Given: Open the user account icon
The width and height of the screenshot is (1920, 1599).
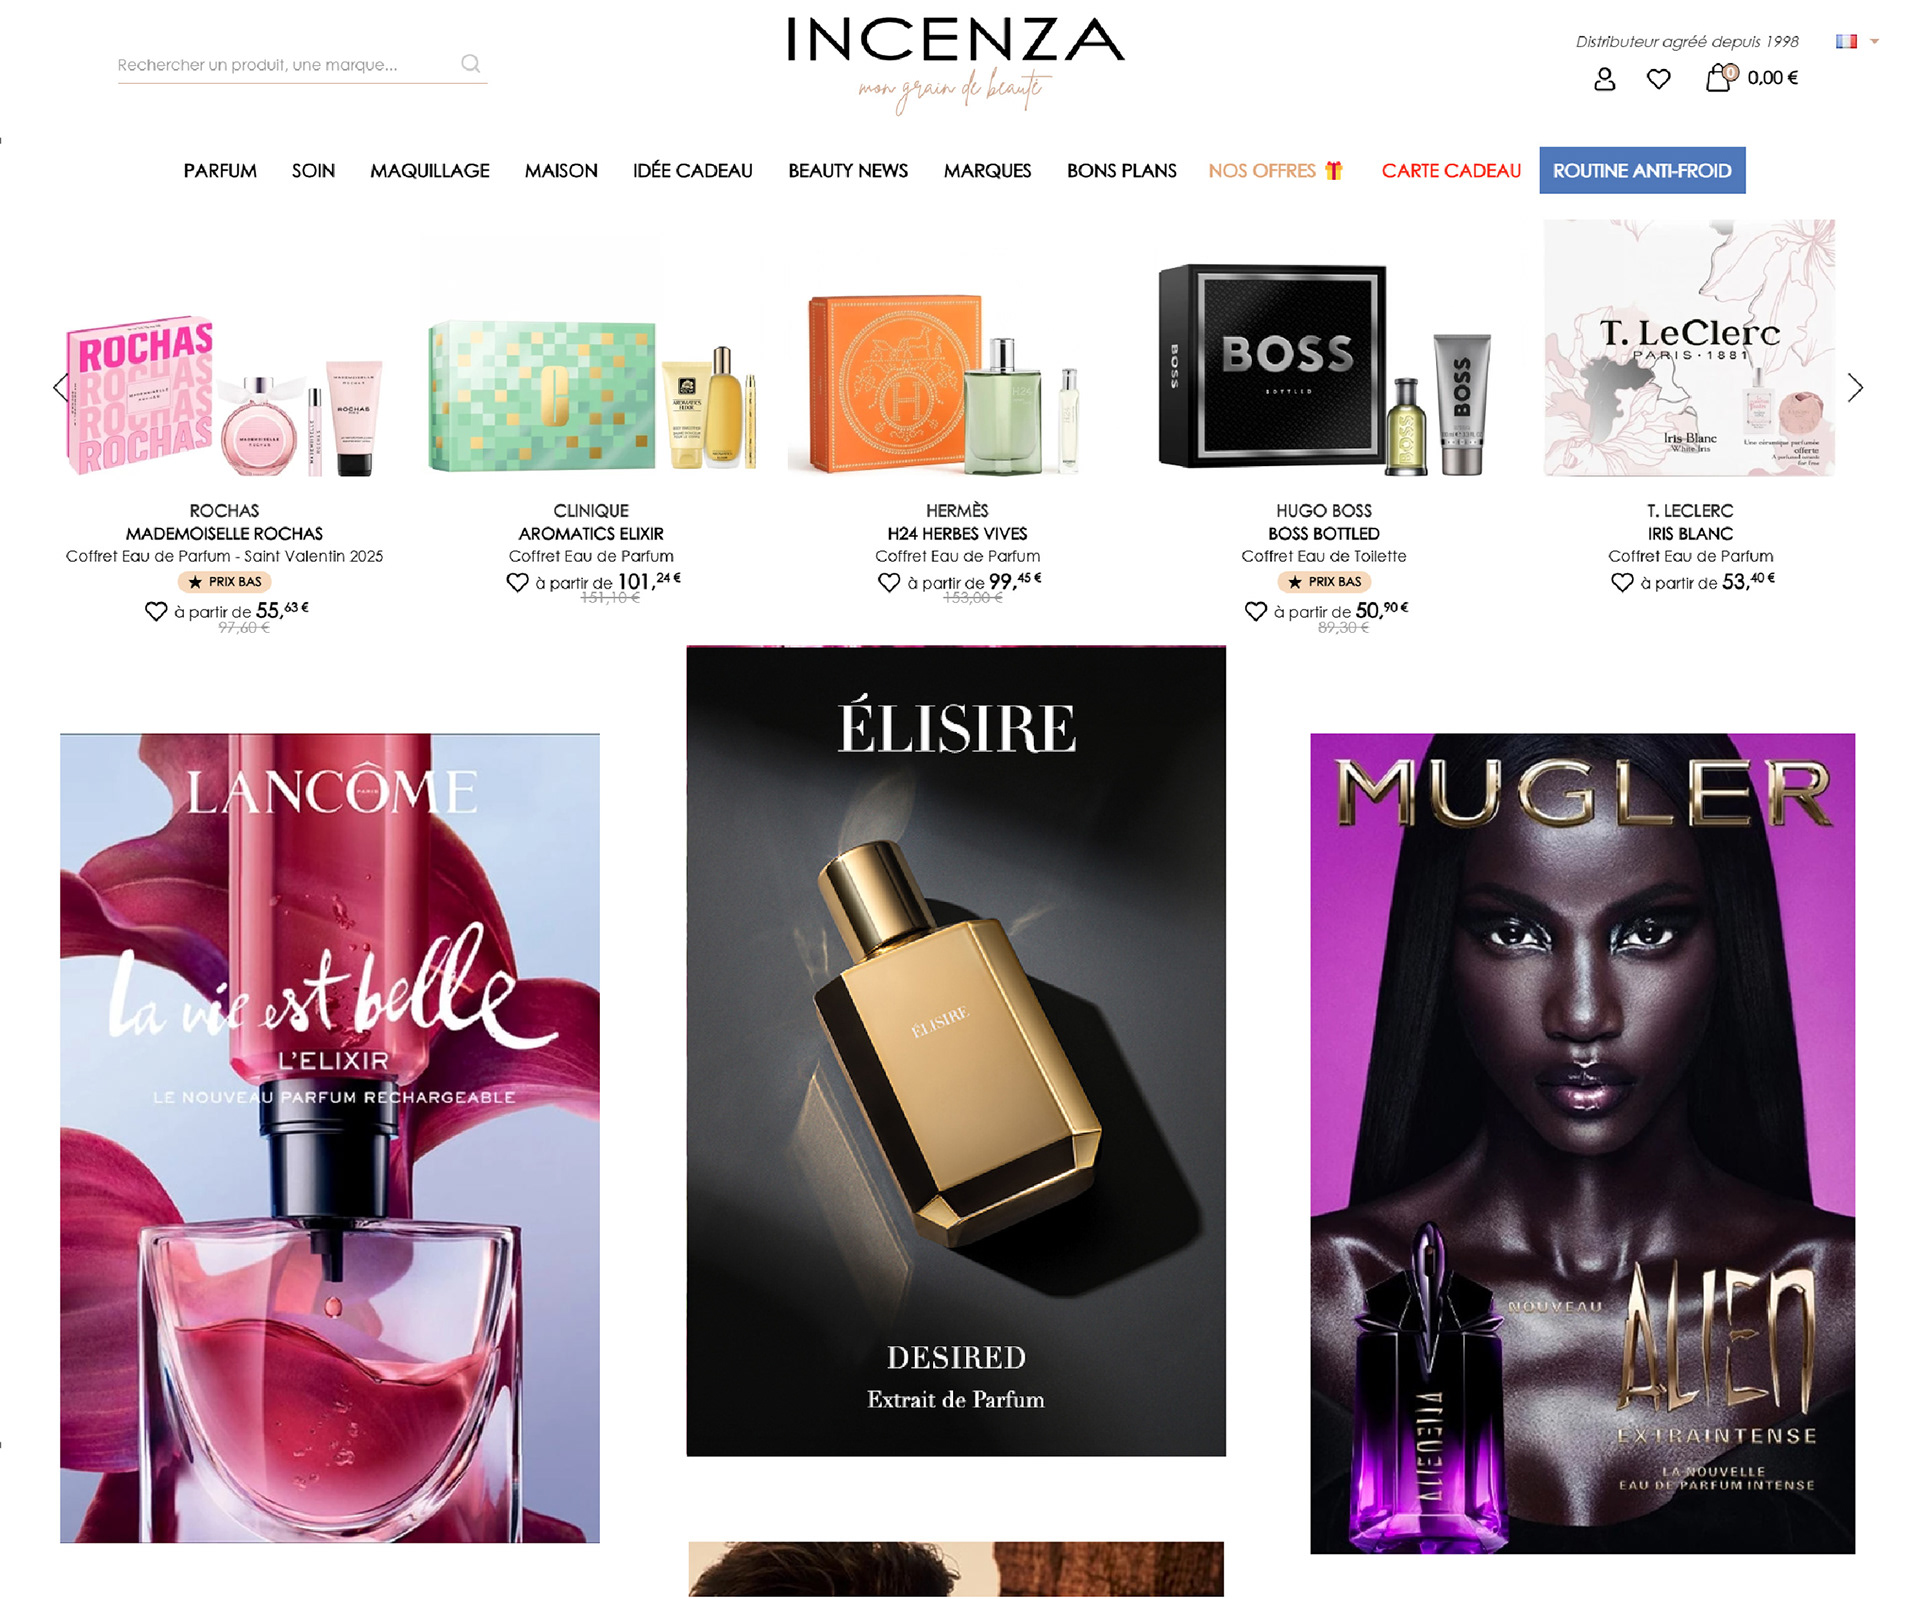Looking at the screenshot, I should click(x=1604, y=79).
